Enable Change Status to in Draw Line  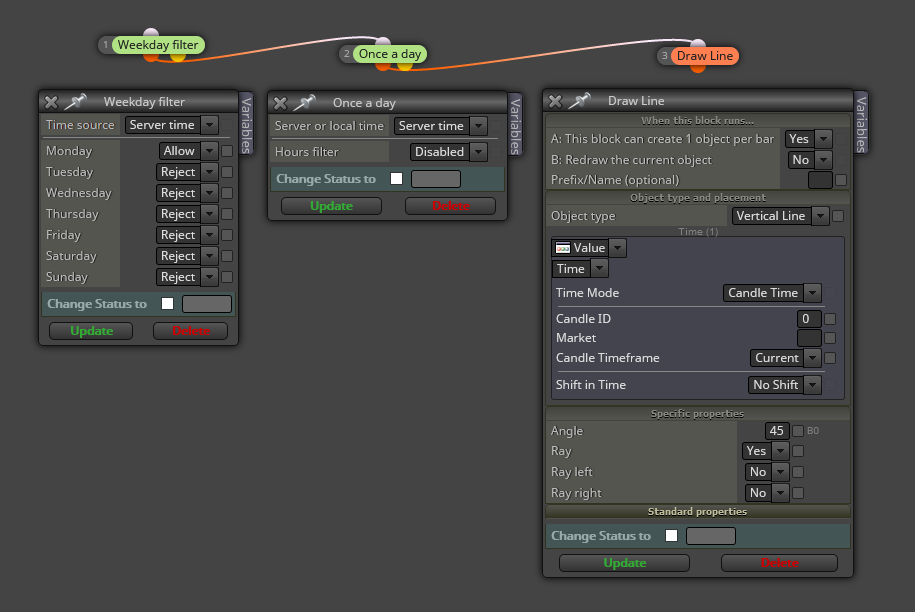click(672, 536)
